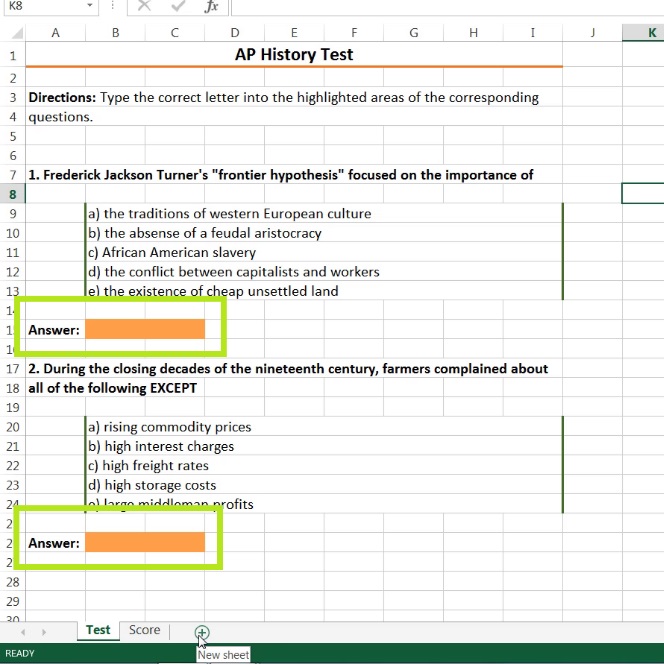The image size is (664, 664).
Task: Click the READY status bar indicator
Action: tap(19, 653)
